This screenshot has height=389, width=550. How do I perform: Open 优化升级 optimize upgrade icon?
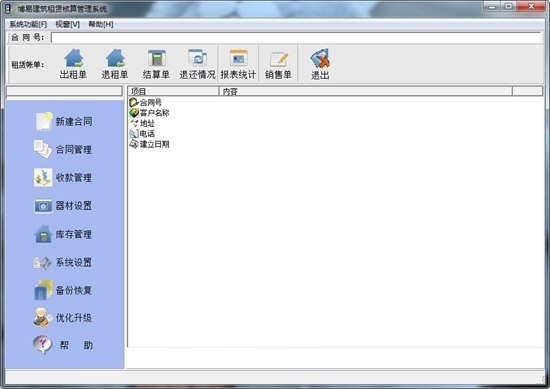pyautogui.click(x=43, y=317)
